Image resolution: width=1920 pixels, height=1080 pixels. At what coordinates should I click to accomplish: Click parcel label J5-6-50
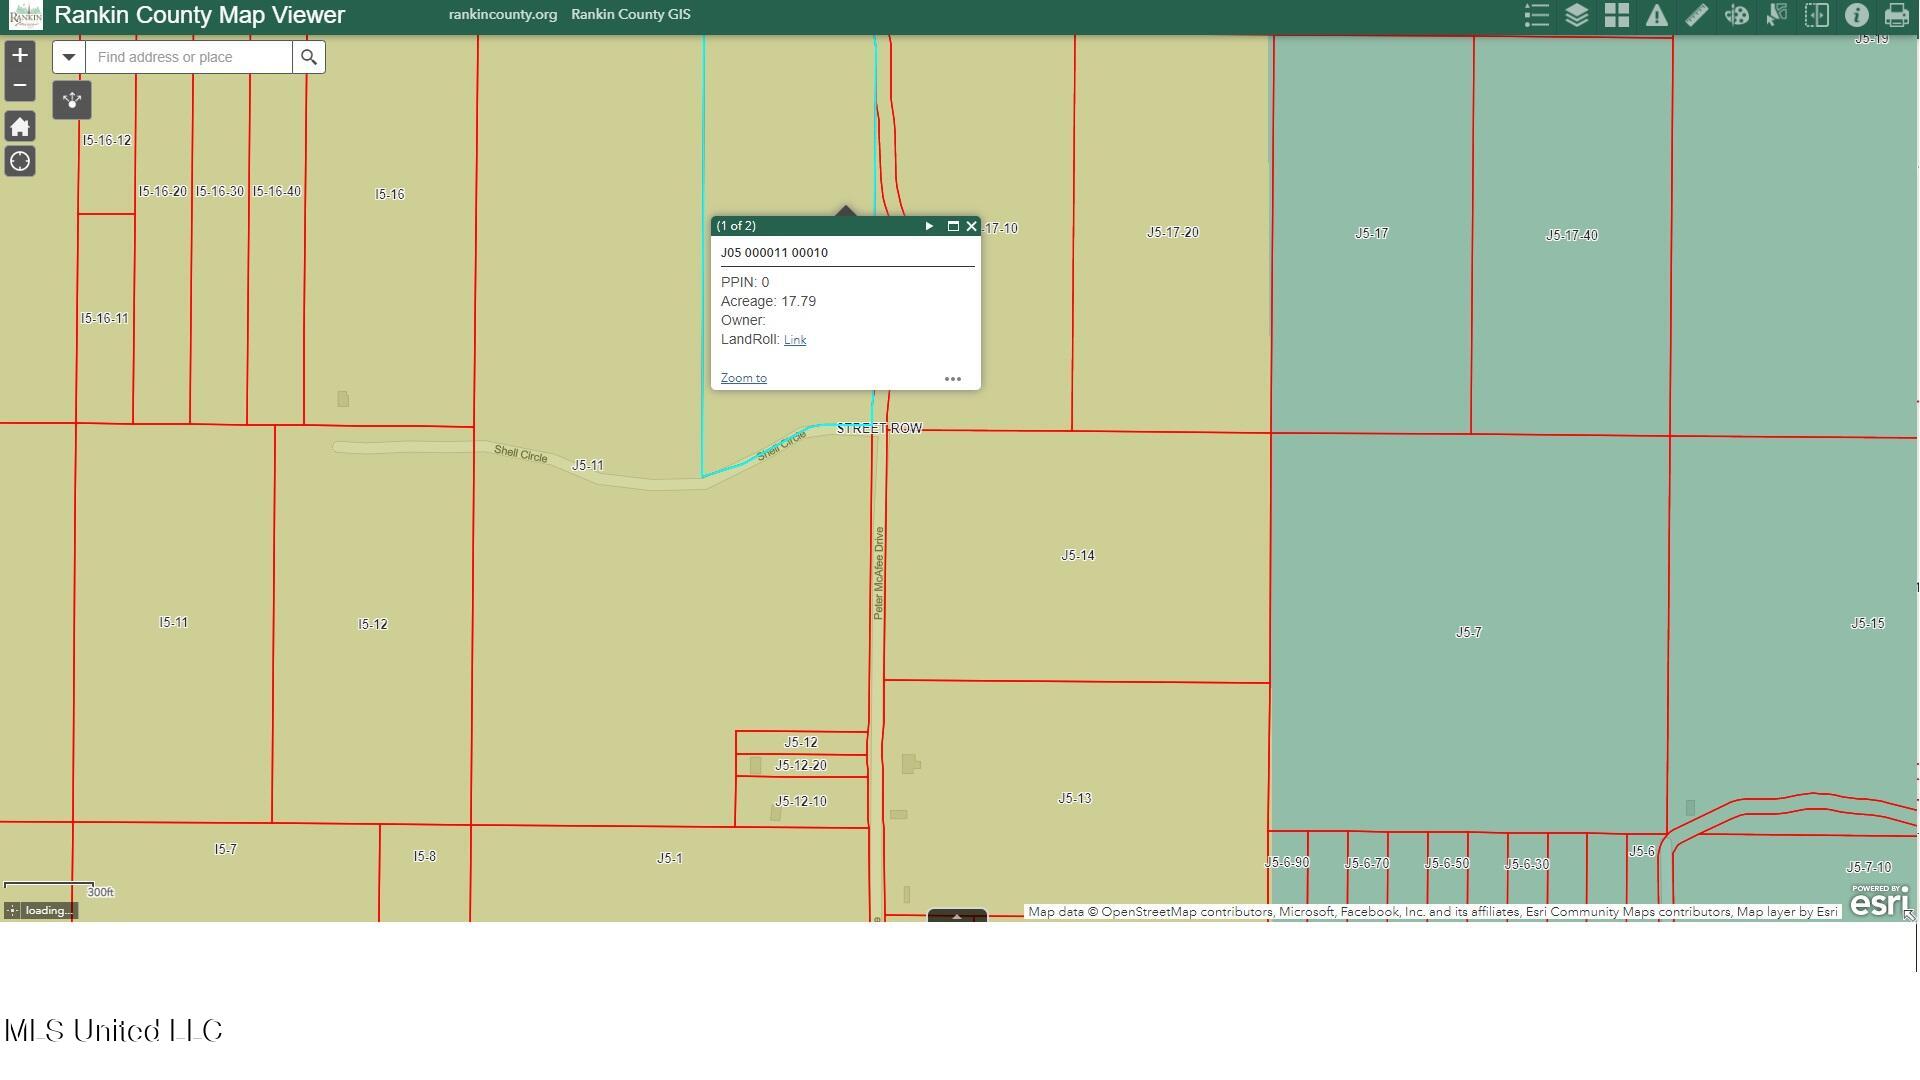tap(1447, 864)
